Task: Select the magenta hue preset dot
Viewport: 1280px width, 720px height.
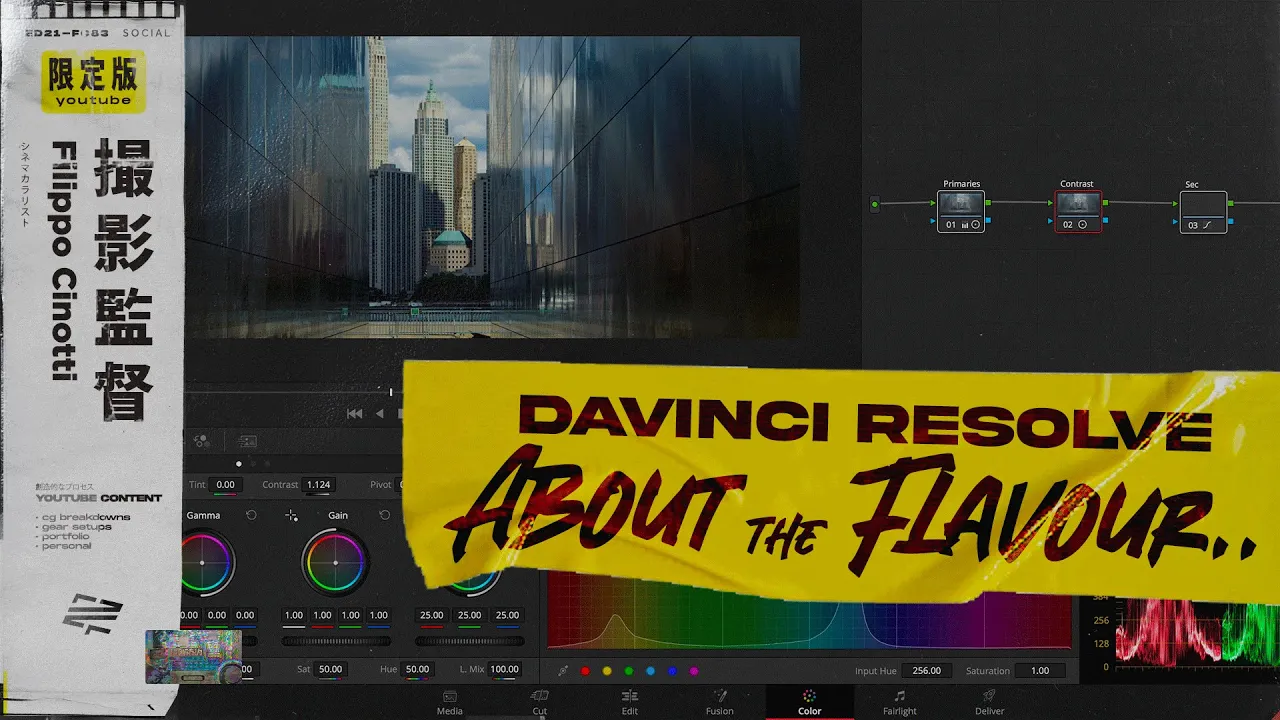Action: (x=694, y=671)
